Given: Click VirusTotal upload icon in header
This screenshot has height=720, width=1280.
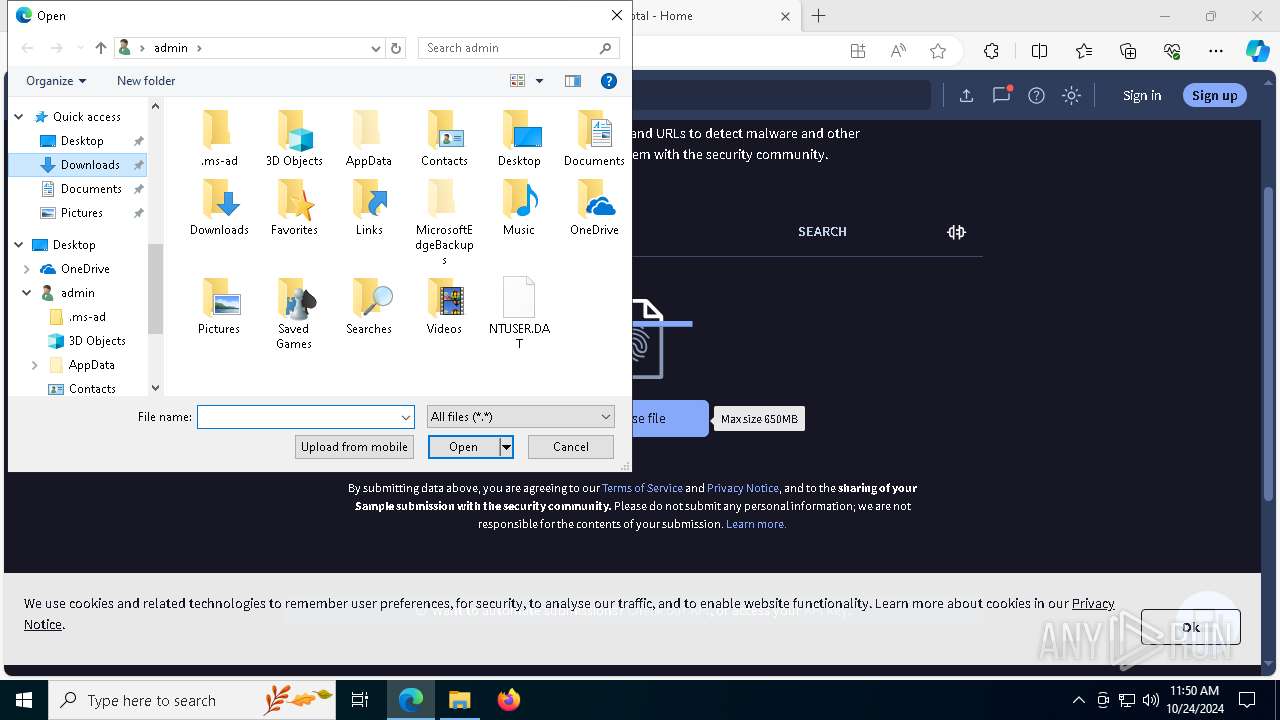Looking at the screenshot, I should tap(966, 95).
